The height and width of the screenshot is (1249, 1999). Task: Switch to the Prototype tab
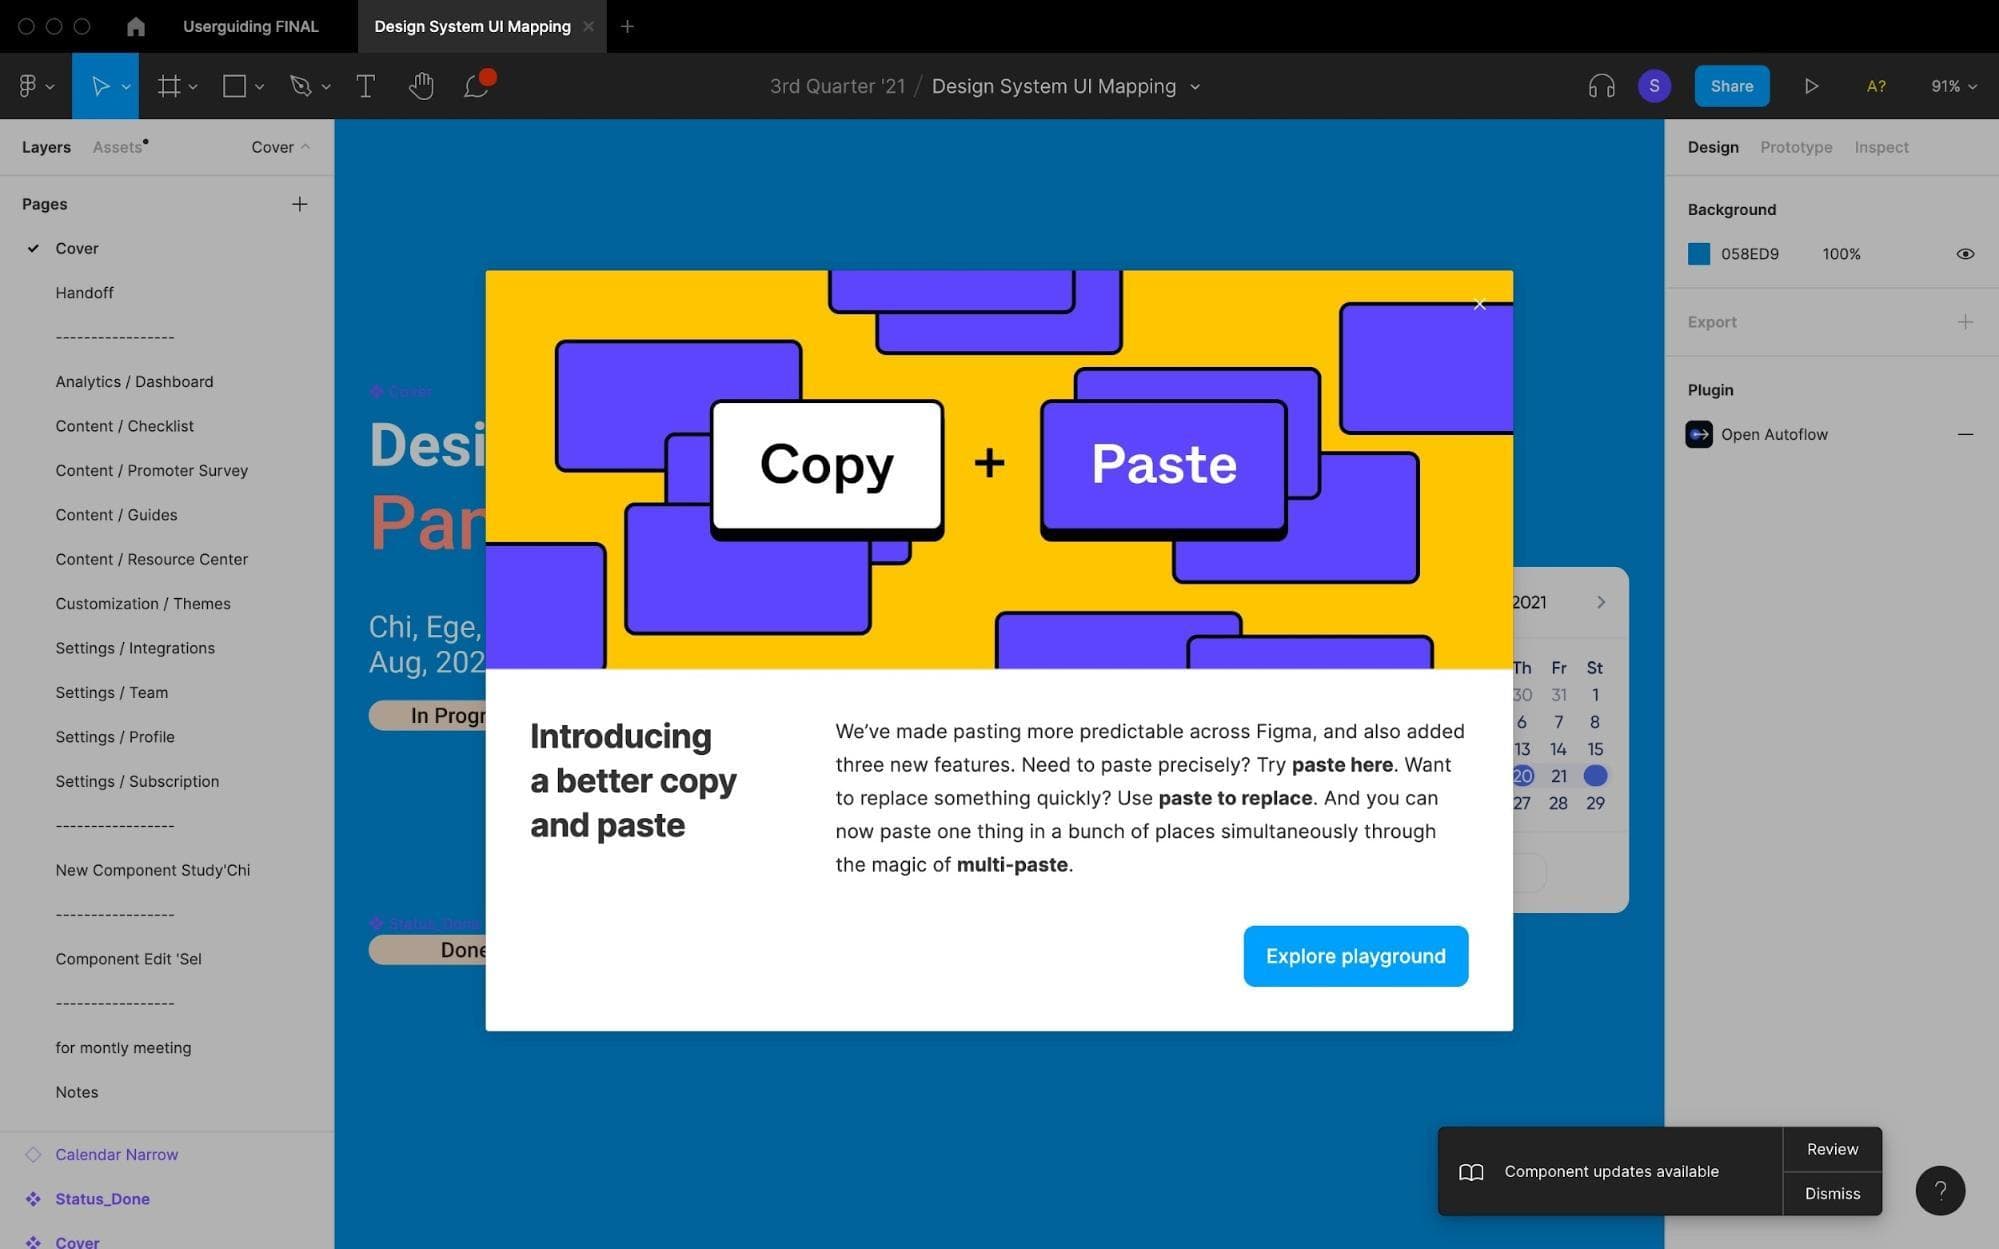(x=1796, y=147)
